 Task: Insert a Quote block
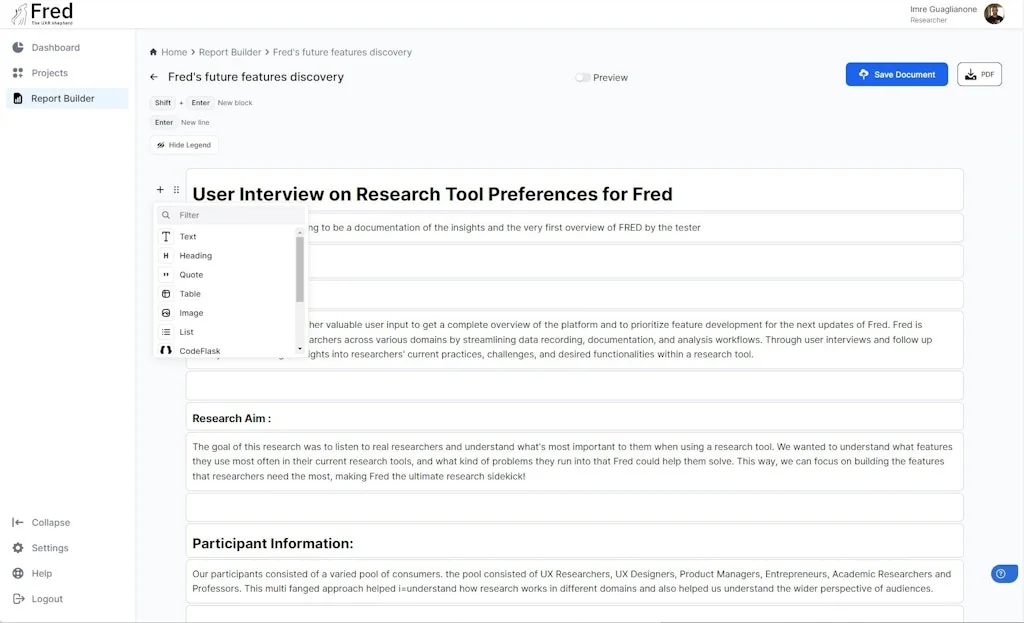[191, 274]
